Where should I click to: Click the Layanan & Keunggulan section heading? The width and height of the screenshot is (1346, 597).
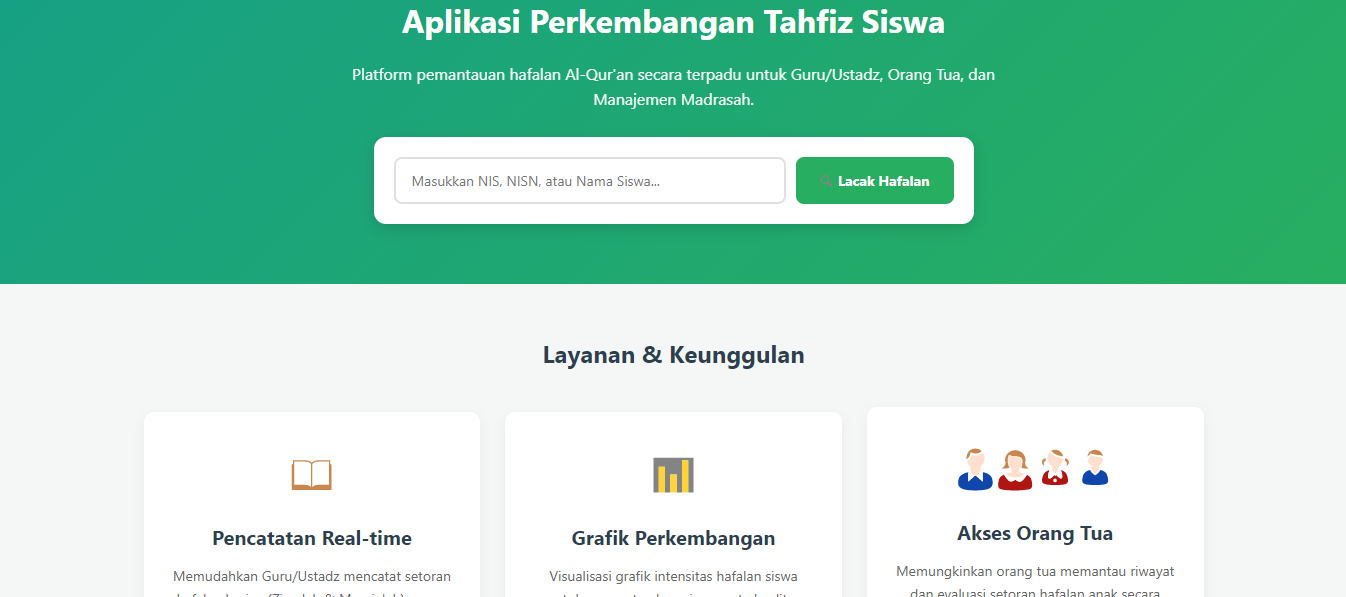click(x=673, y=355)
